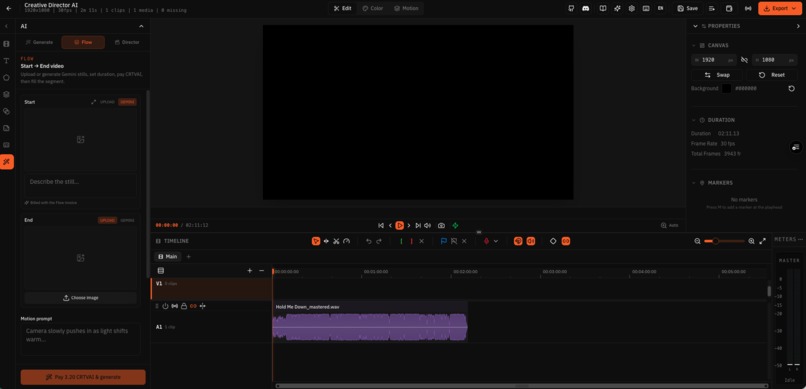Toggle the orange magnet snapping button in timeline
The height and width of the screenshot is (389, 806).
(x=518, y=241)
